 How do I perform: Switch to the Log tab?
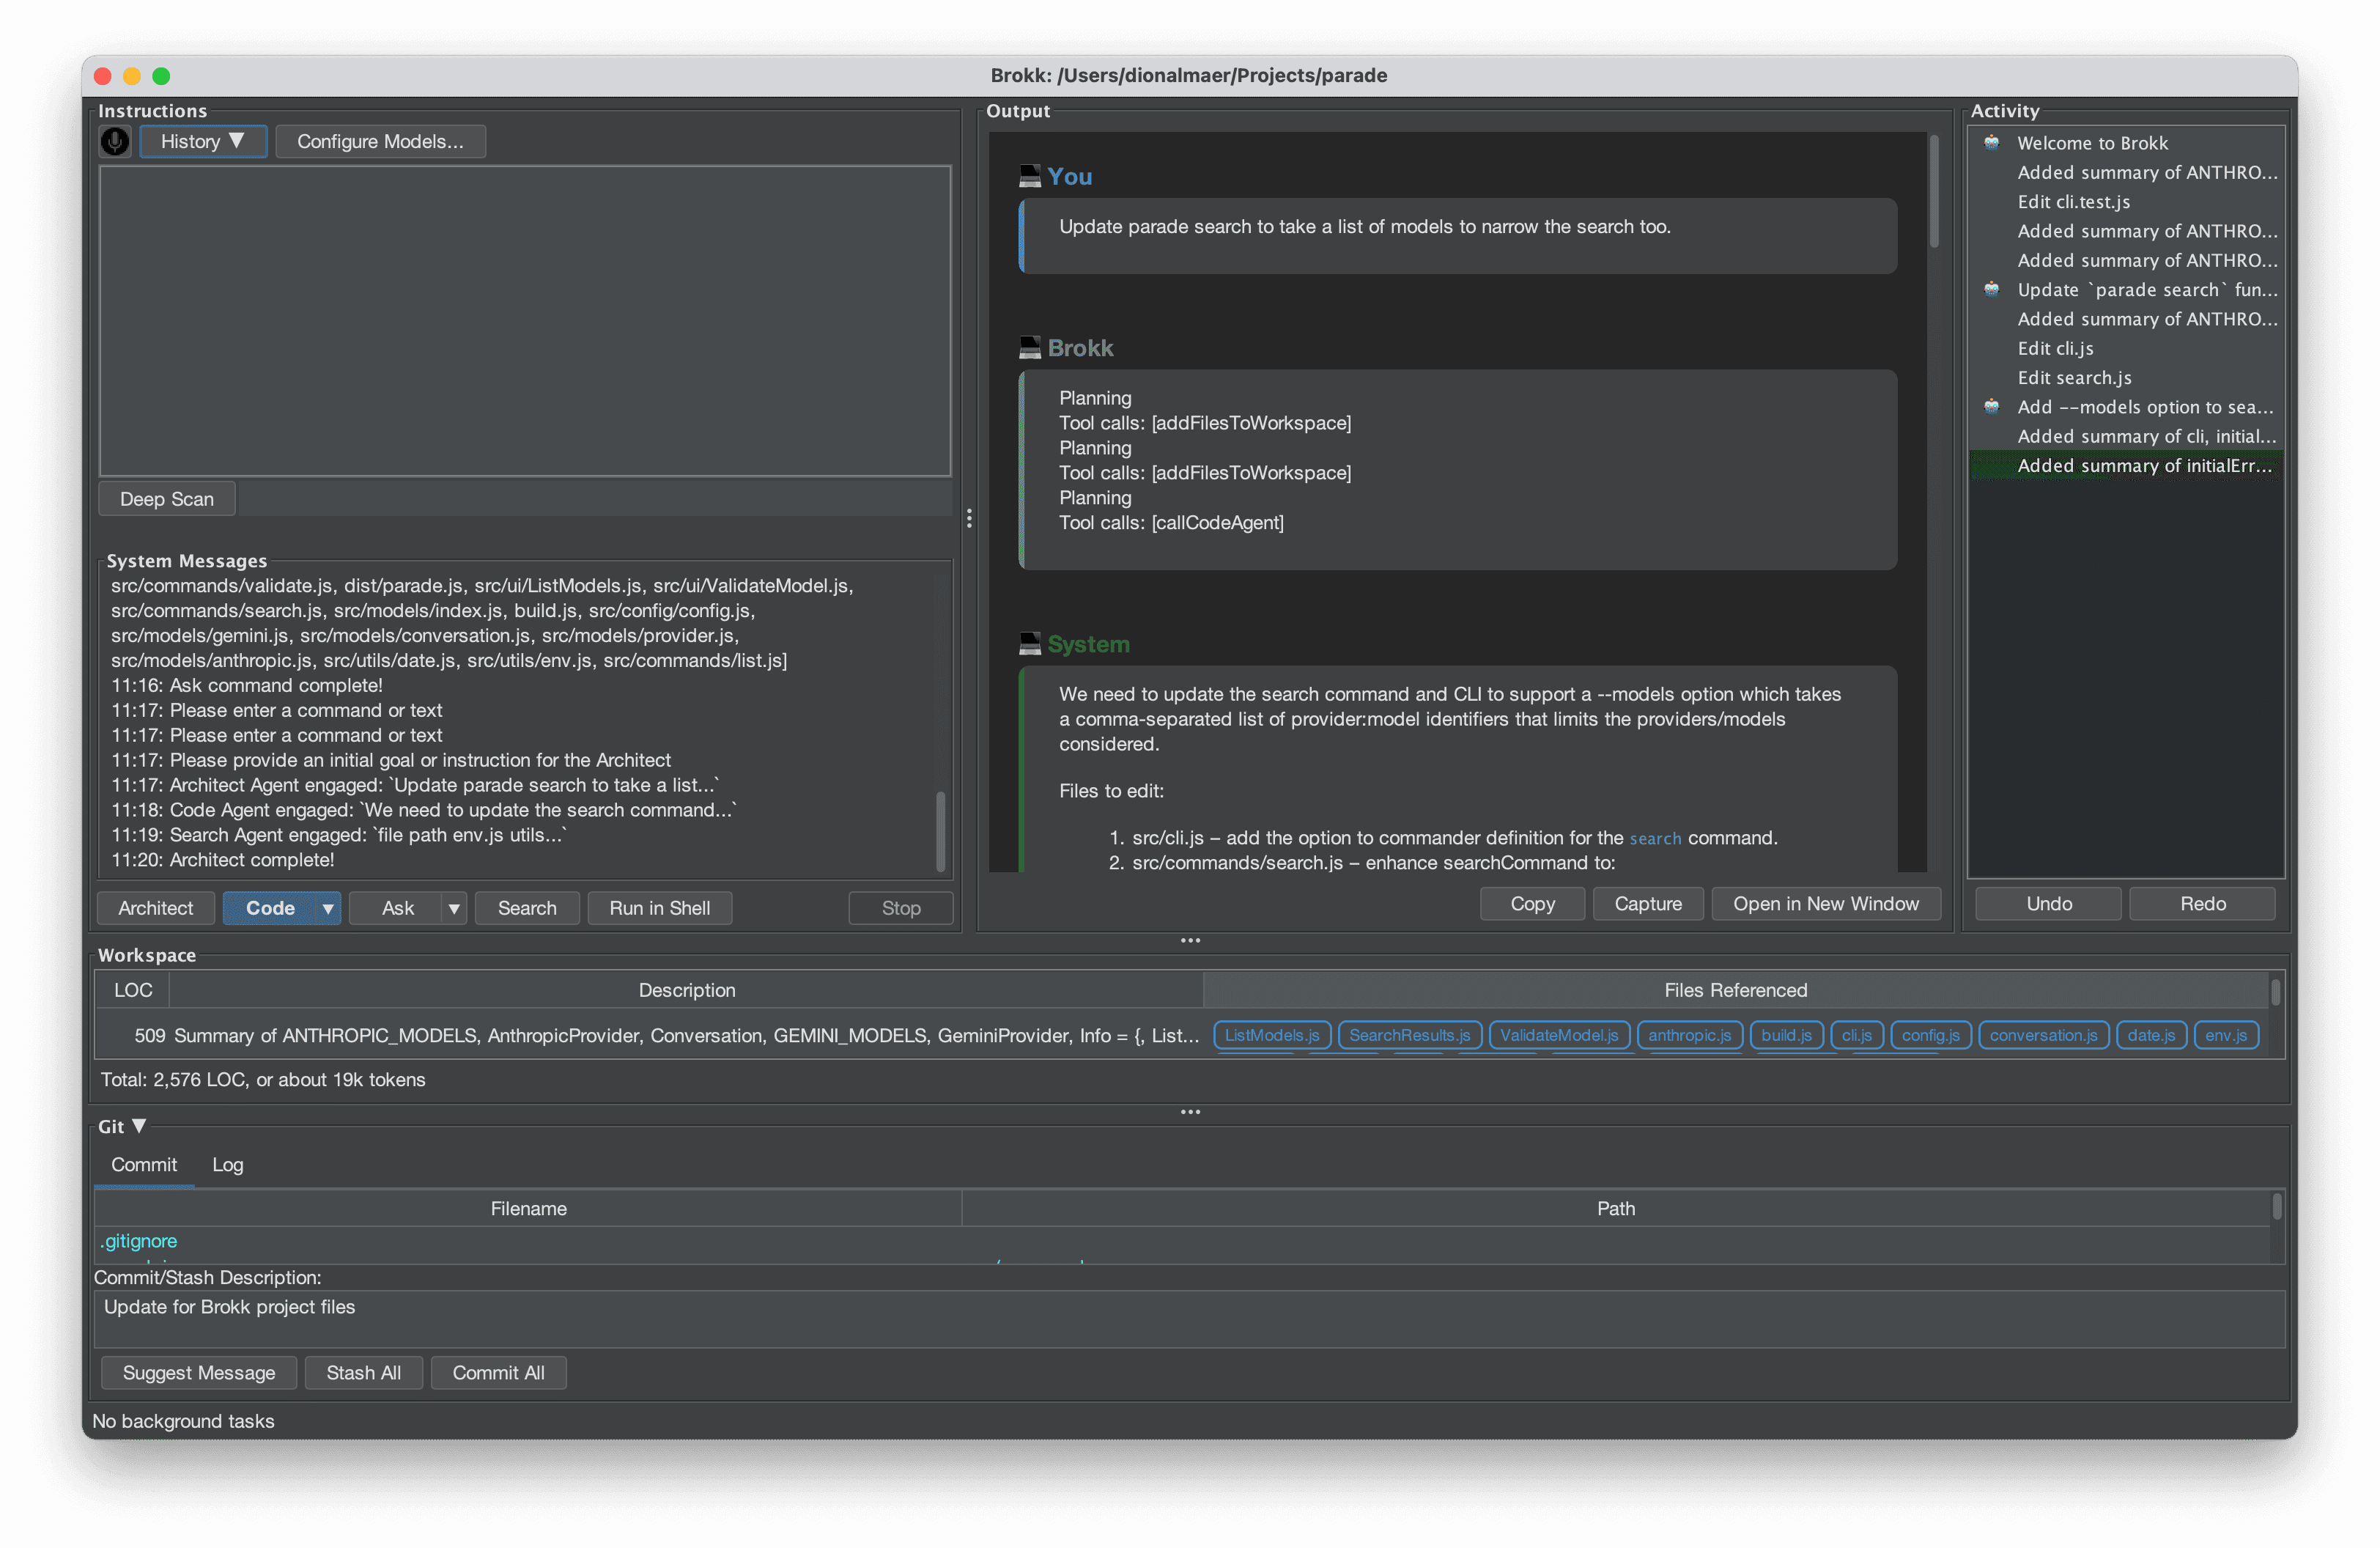click(x=227, y=1165)
